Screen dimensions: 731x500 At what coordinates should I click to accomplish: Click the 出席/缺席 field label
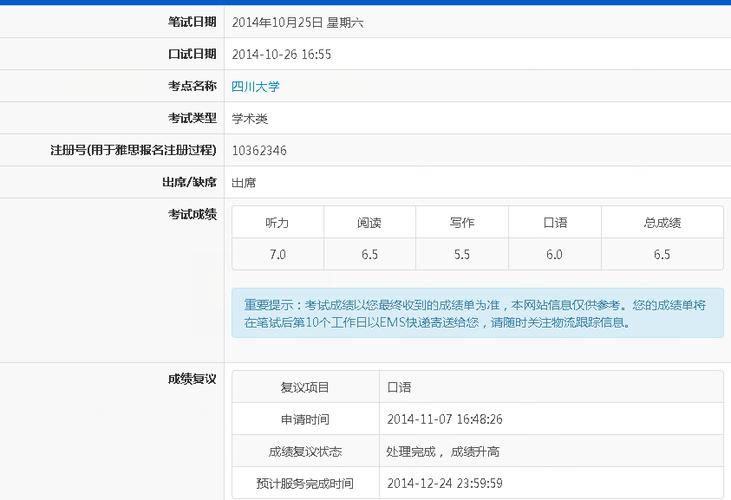pyautogui.click(x=189, y=182)
